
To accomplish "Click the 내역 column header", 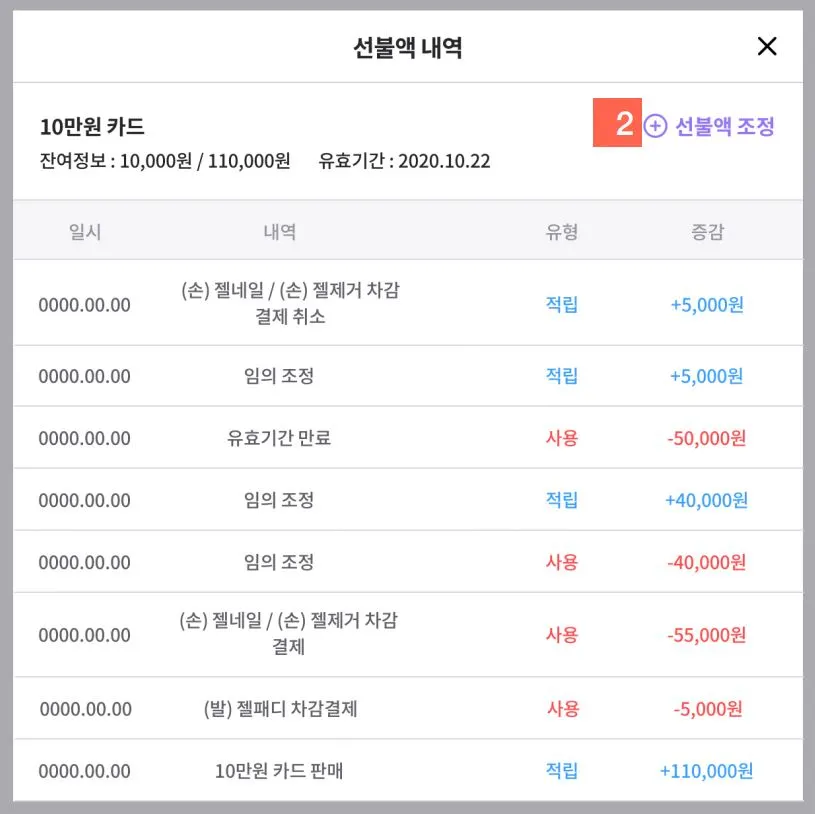I will (x=280, y=231).
